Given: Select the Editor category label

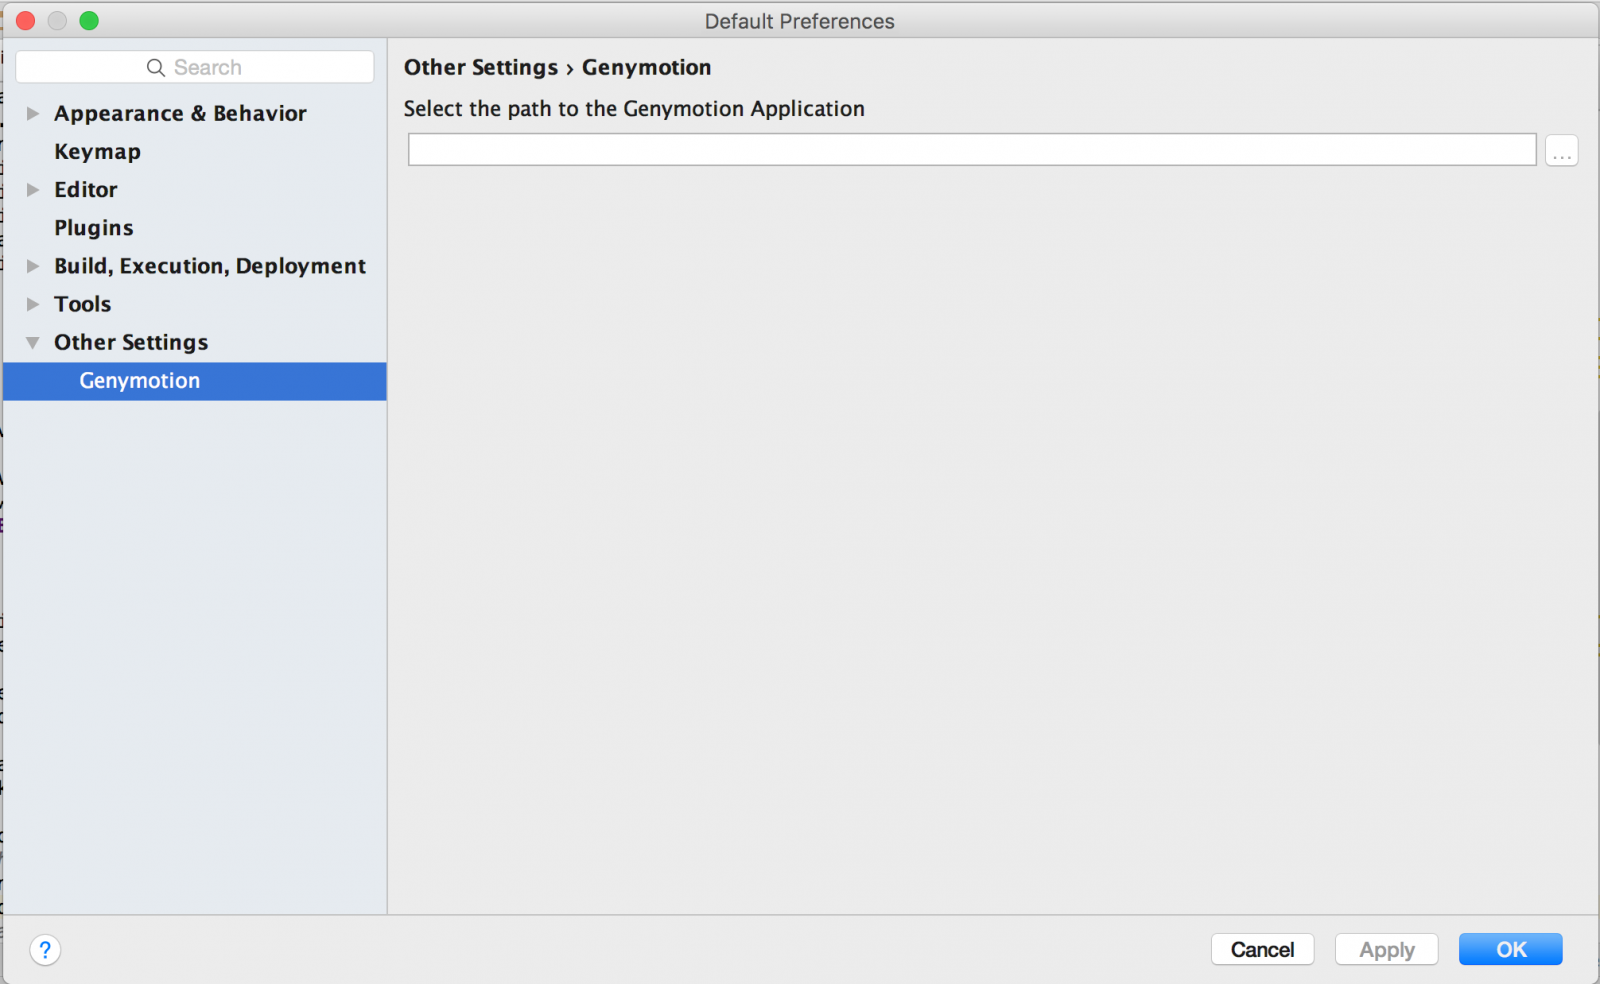Looking at the screenshot, I should 85,189.
